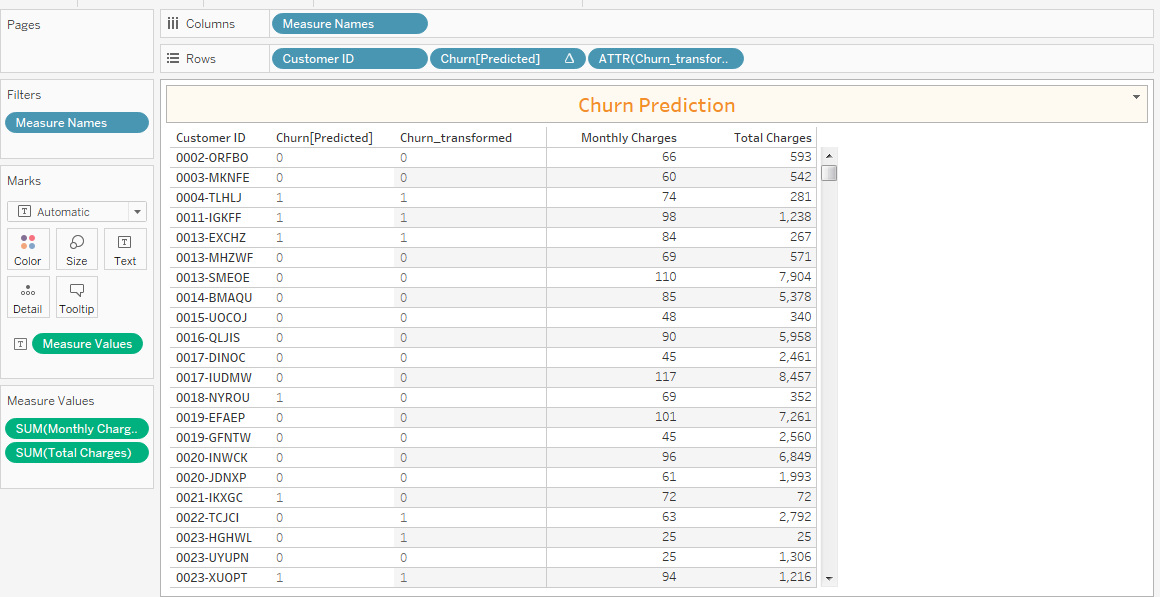This screenshot has height=597, width=1160.
Task: Open the Tooltip marks card
Action: (x=77, y=297)
